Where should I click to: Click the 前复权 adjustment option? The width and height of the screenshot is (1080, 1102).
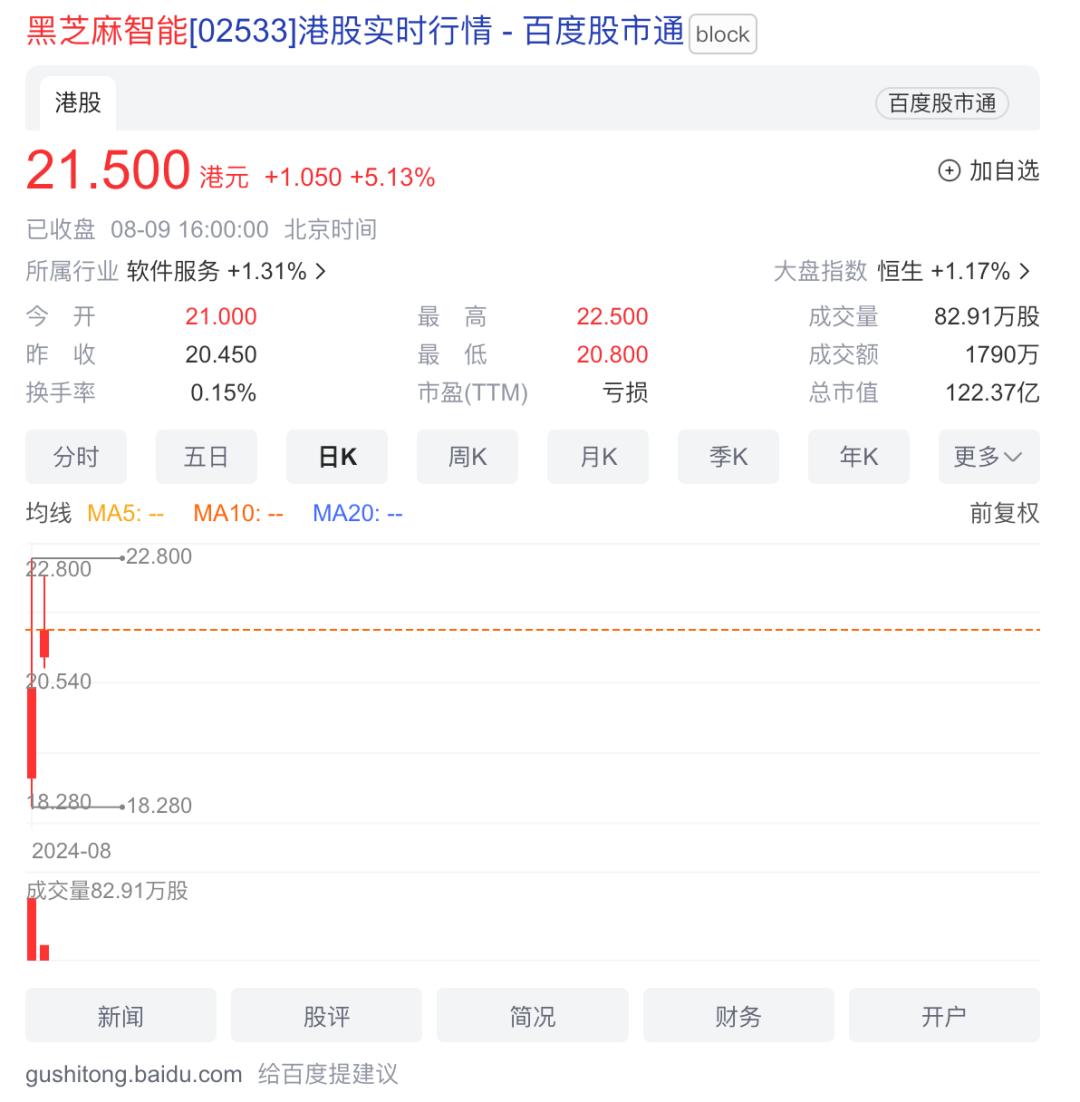(1004, 513)
